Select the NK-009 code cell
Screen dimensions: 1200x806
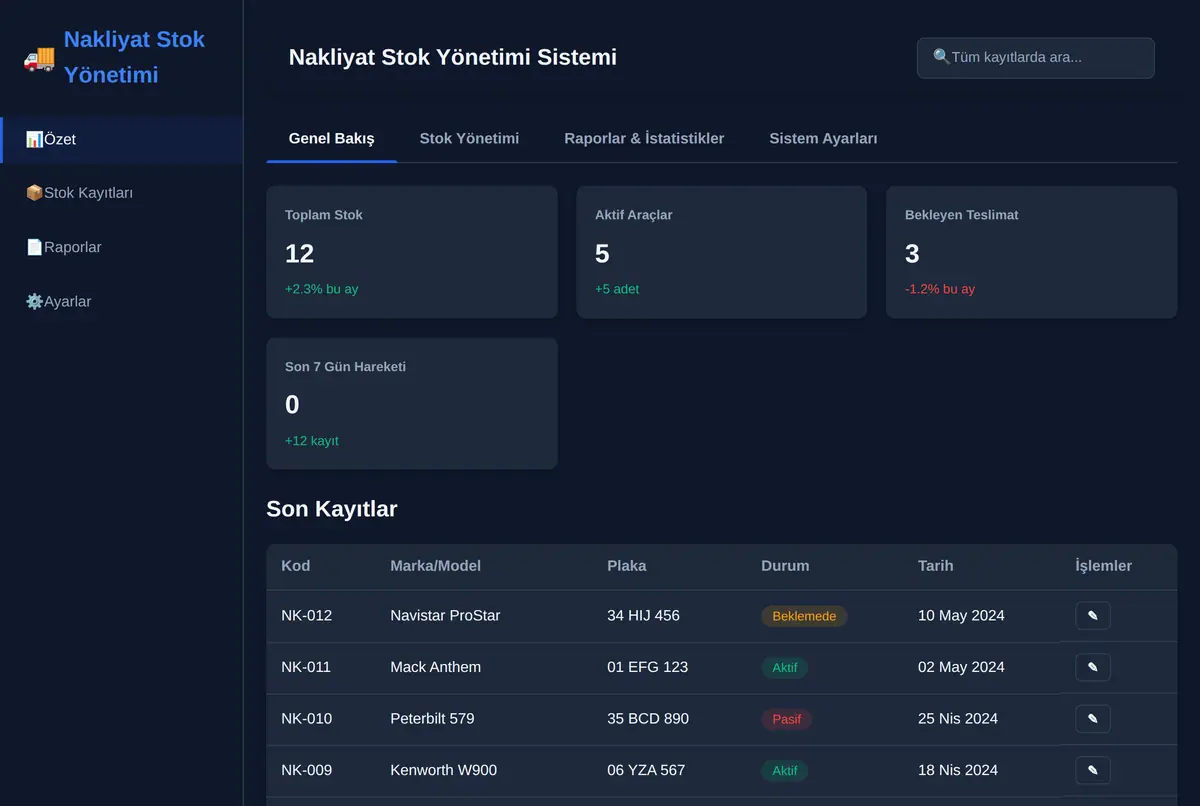[x=306, y=770]
